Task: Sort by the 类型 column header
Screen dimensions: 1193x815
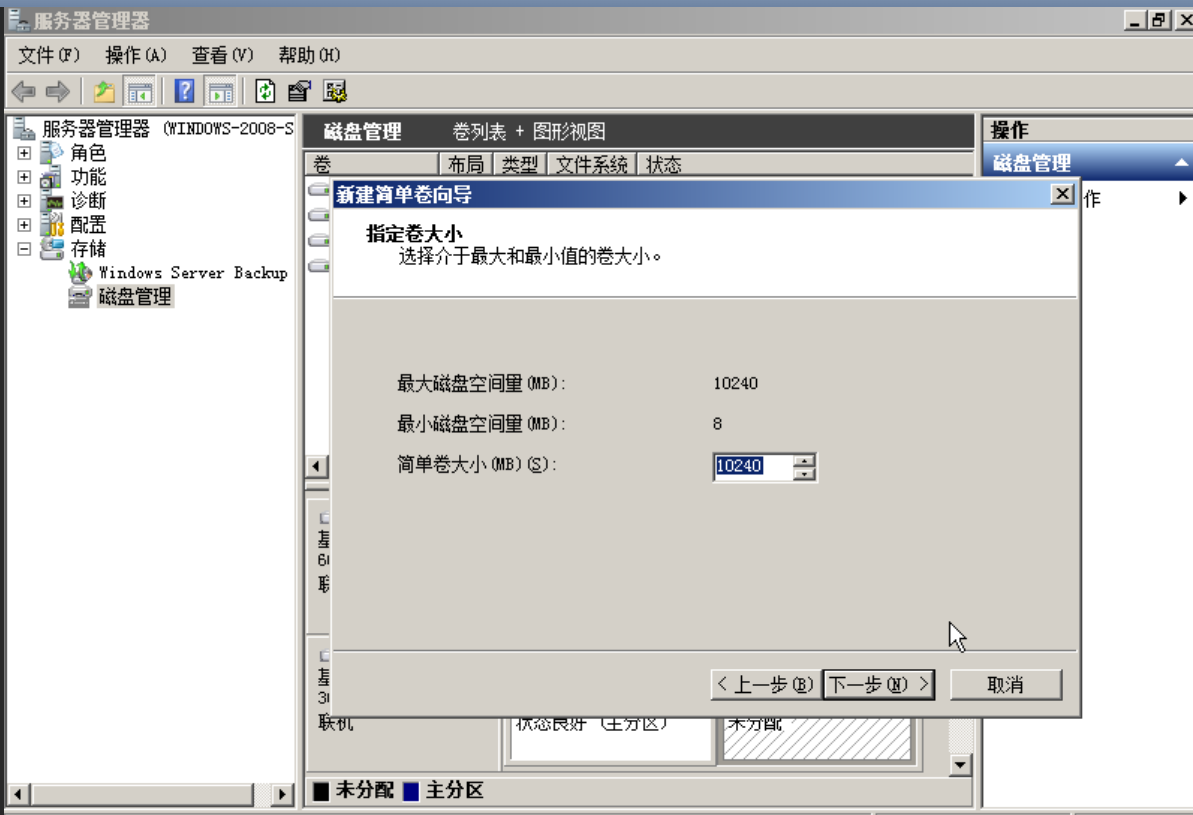Action: pos(520,164)
